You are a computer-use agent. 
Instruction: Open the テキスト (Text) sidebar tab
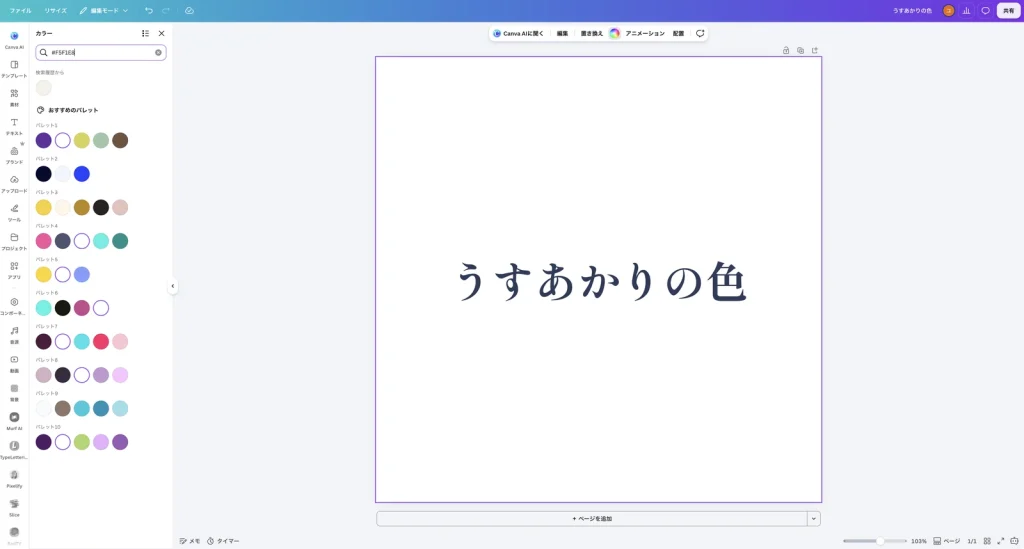pyautogui.click(x=14, y=126)
